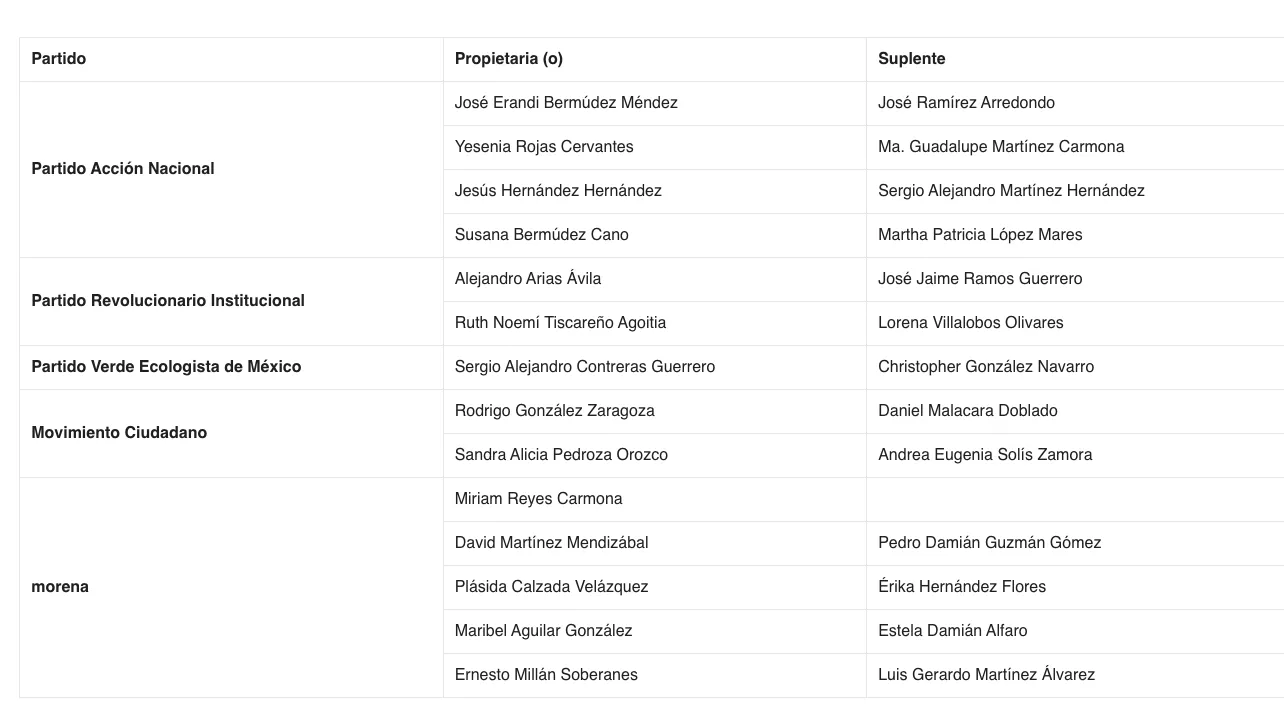Click Rodrigo González Zaragoza
This screenshot has height=728, width=1284.
coord(555,411)
